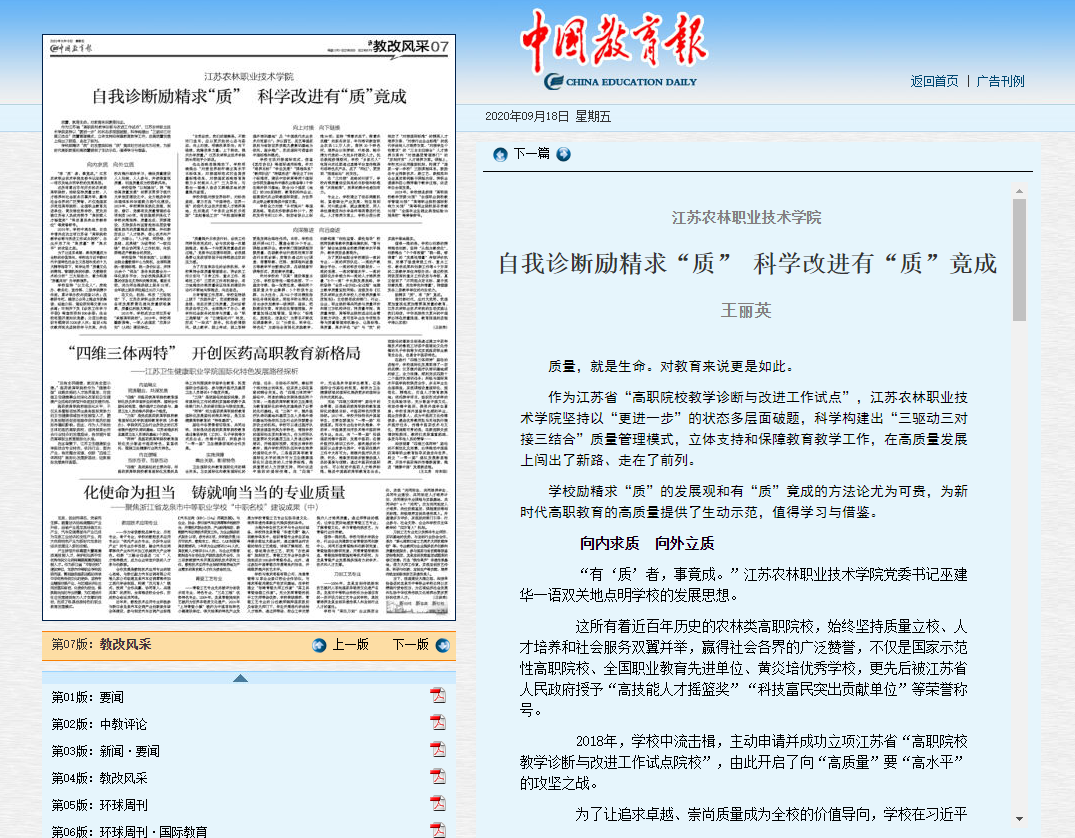Click the 上一版 previous edition text
This screenshot has width=1075, height=838.
pyautogui.click(x=351, y=645)
